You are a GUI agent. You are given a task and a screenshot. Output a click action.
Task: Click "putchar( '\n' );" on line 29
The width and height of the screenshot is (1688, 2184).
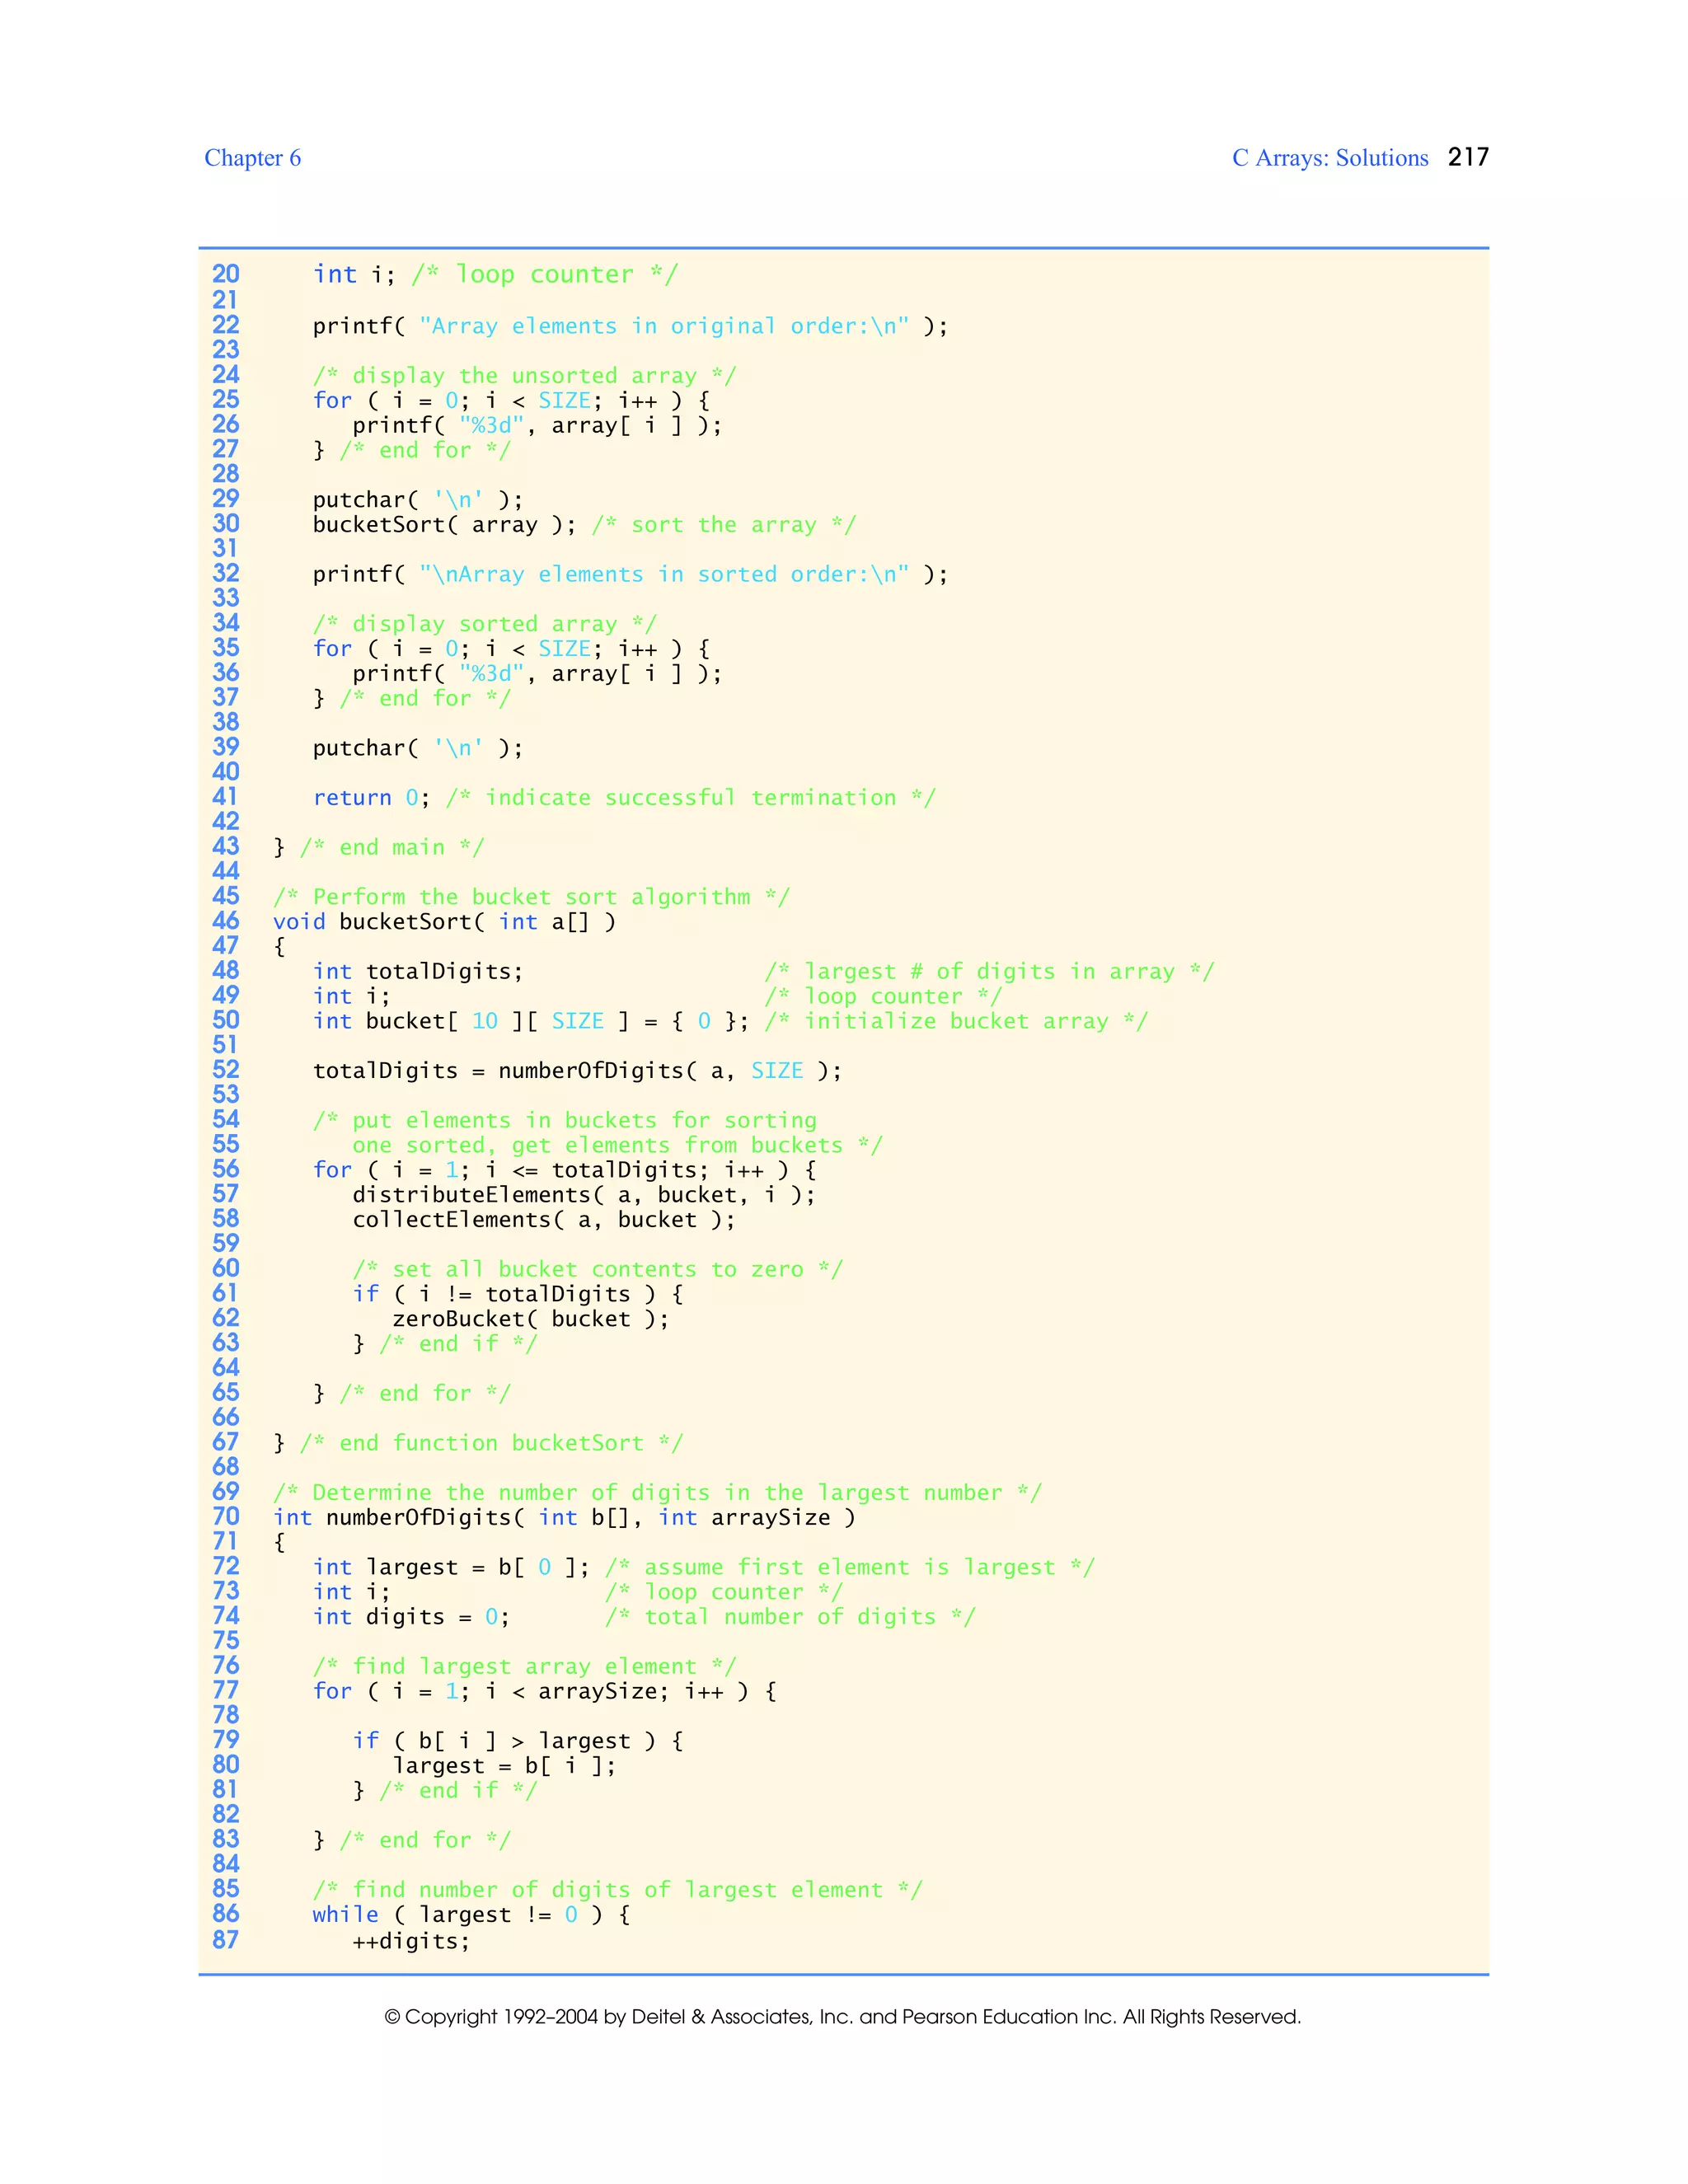pyautogui.click(x=418, y=500)
